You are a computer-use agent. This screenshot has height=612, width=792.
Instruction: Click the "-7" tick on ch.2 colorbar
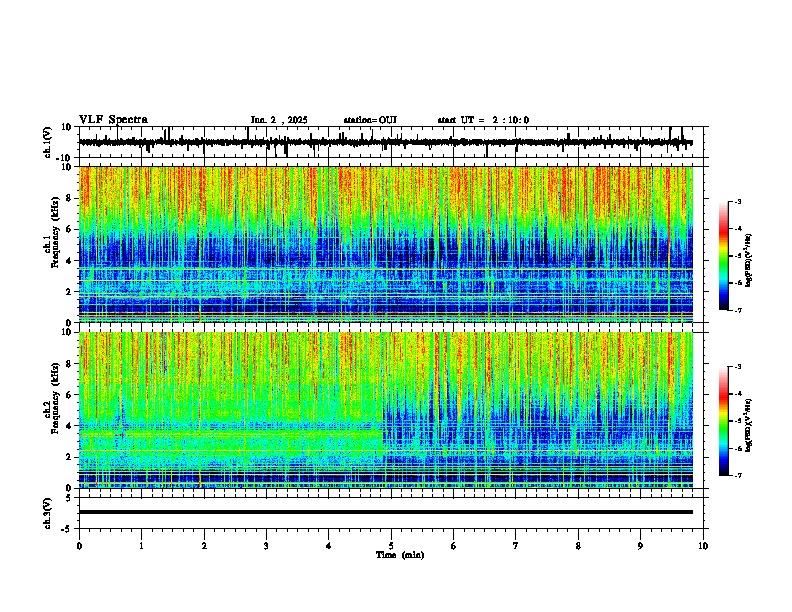(x=738, y=475)
